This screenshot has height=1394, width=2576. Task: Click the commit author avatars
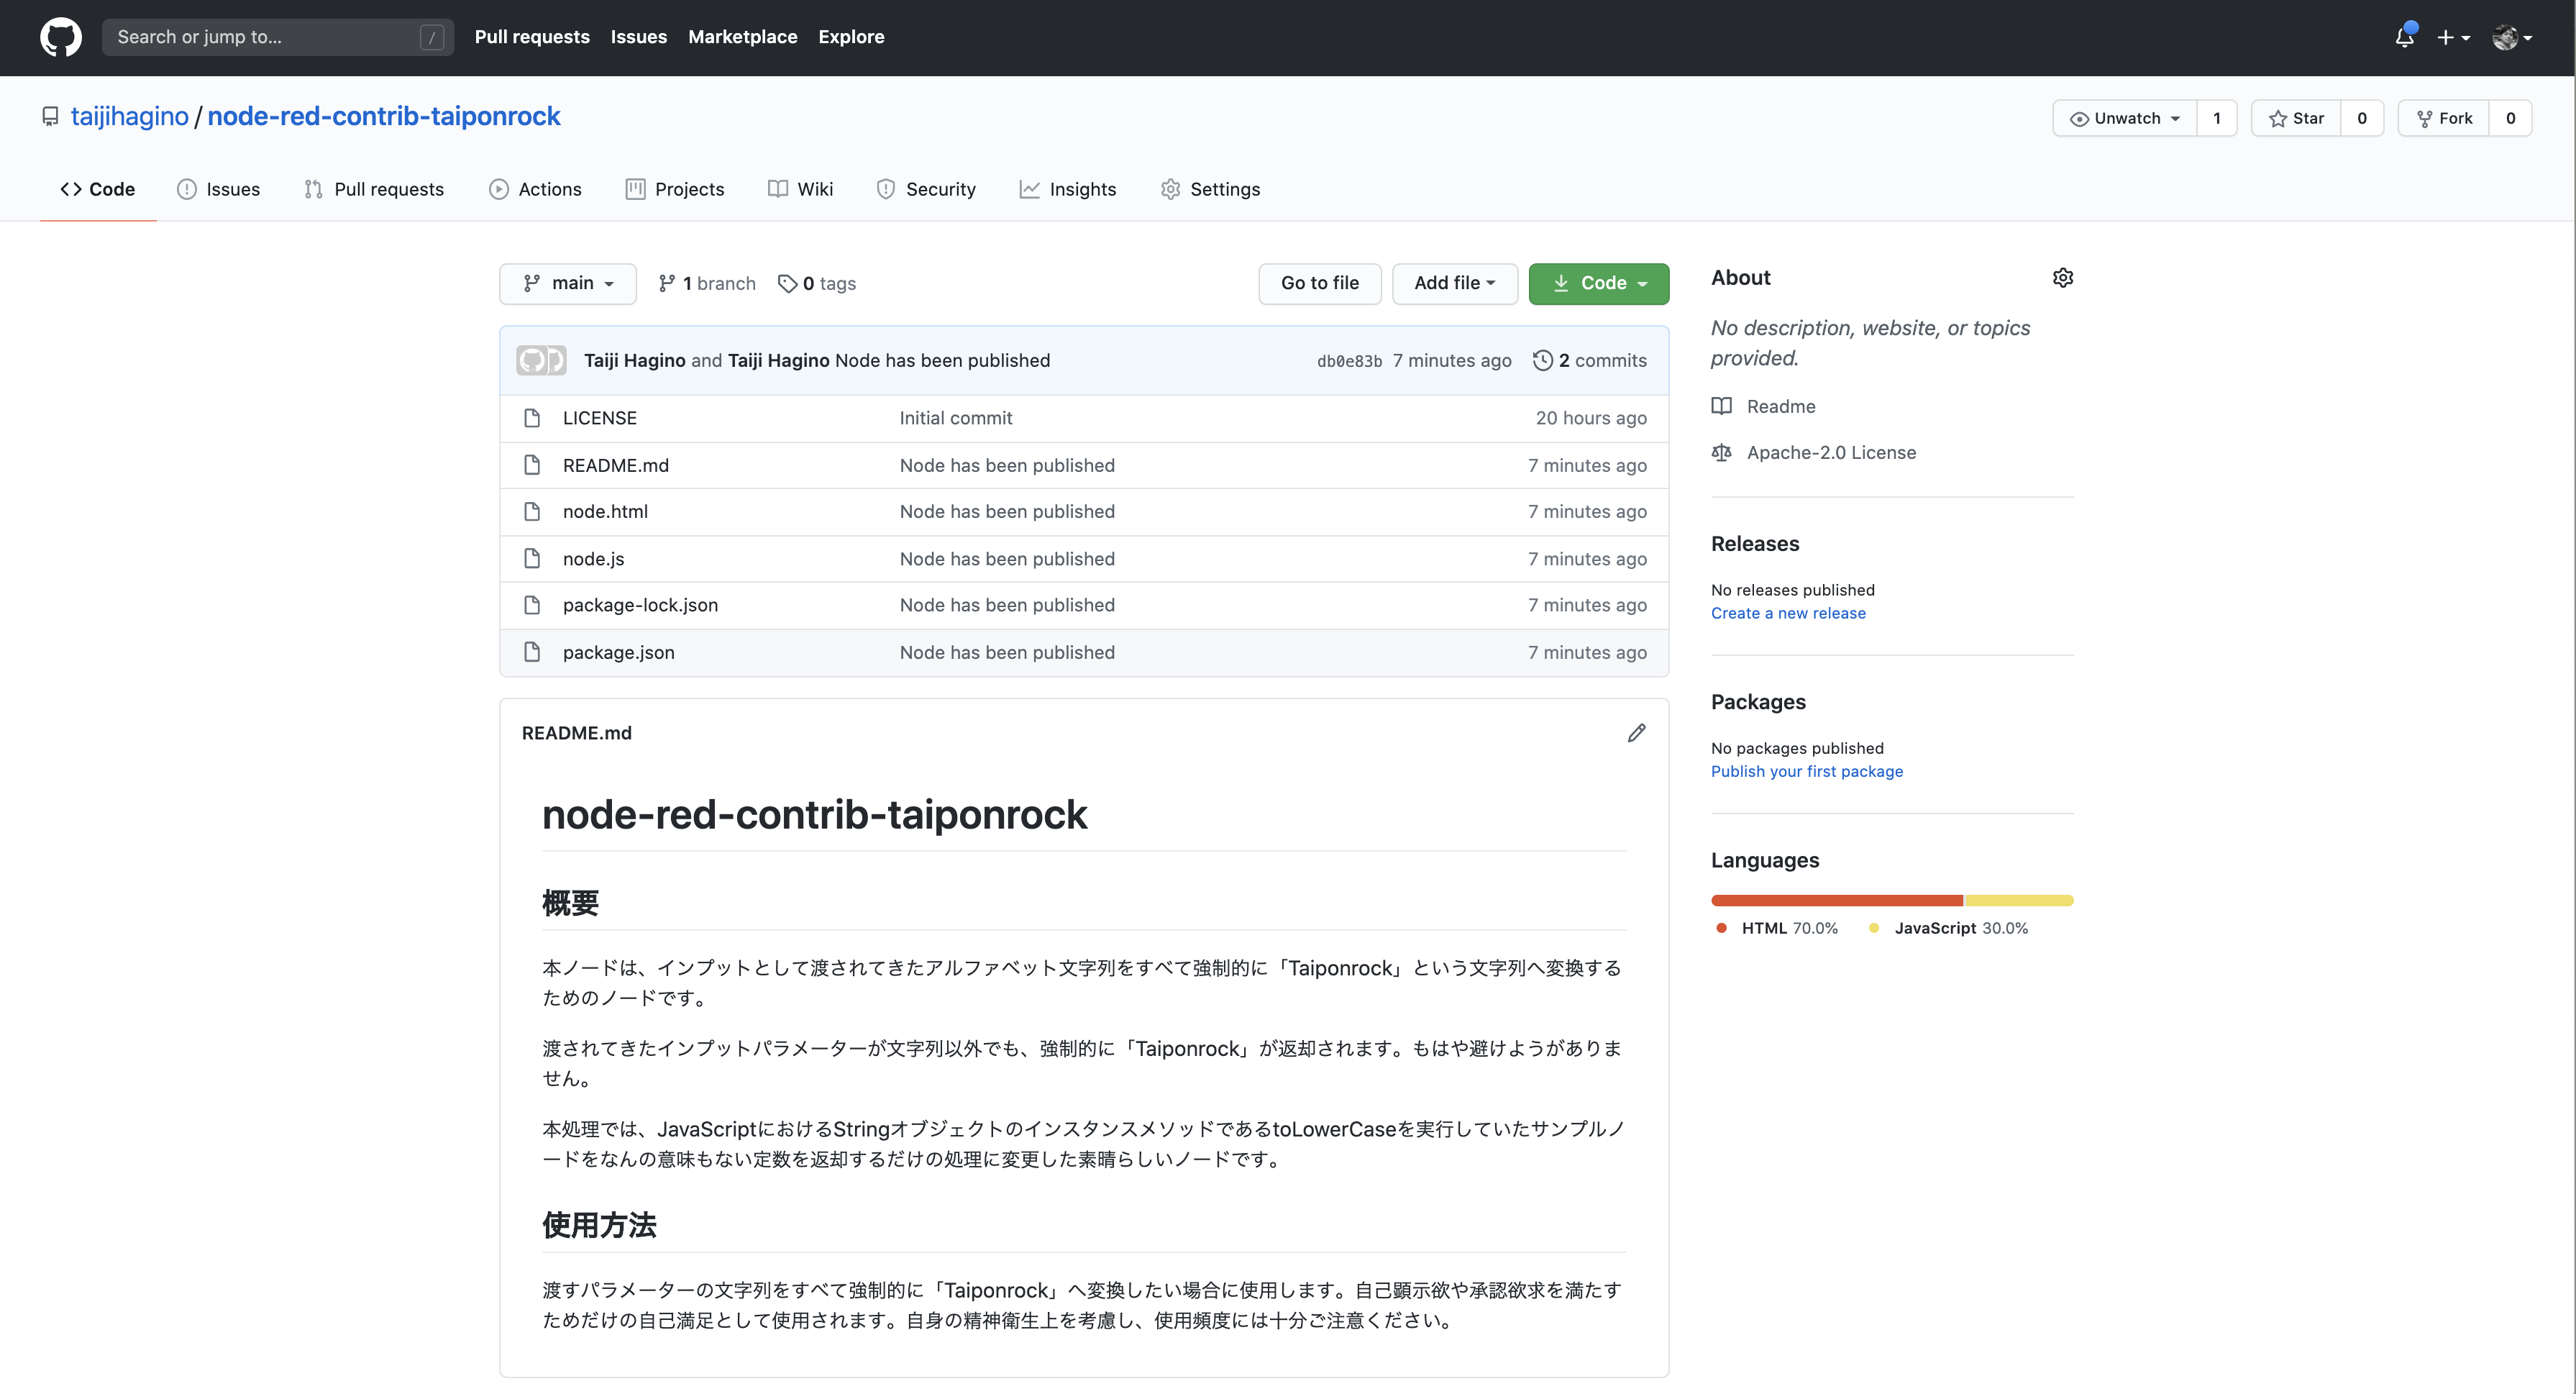tap(541, 360)
